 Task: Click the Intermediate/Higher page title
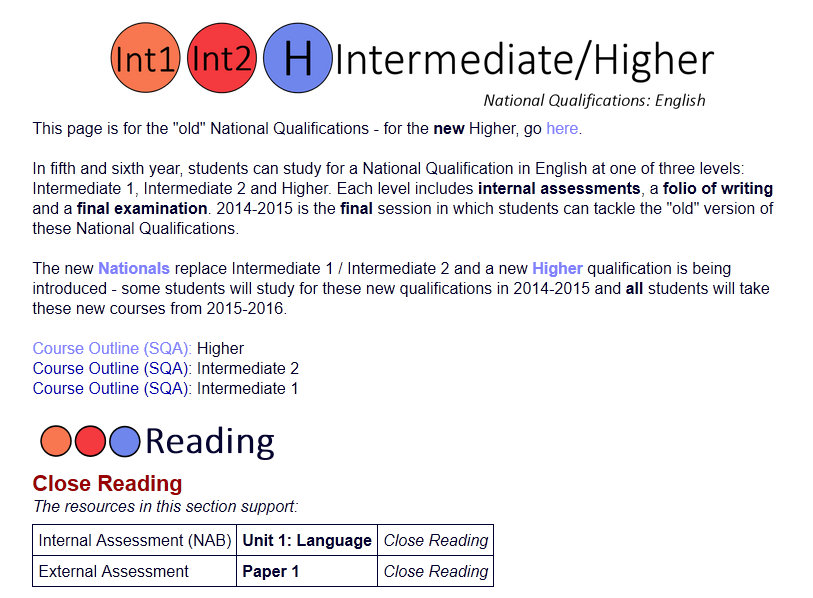[x=525, y=61]
